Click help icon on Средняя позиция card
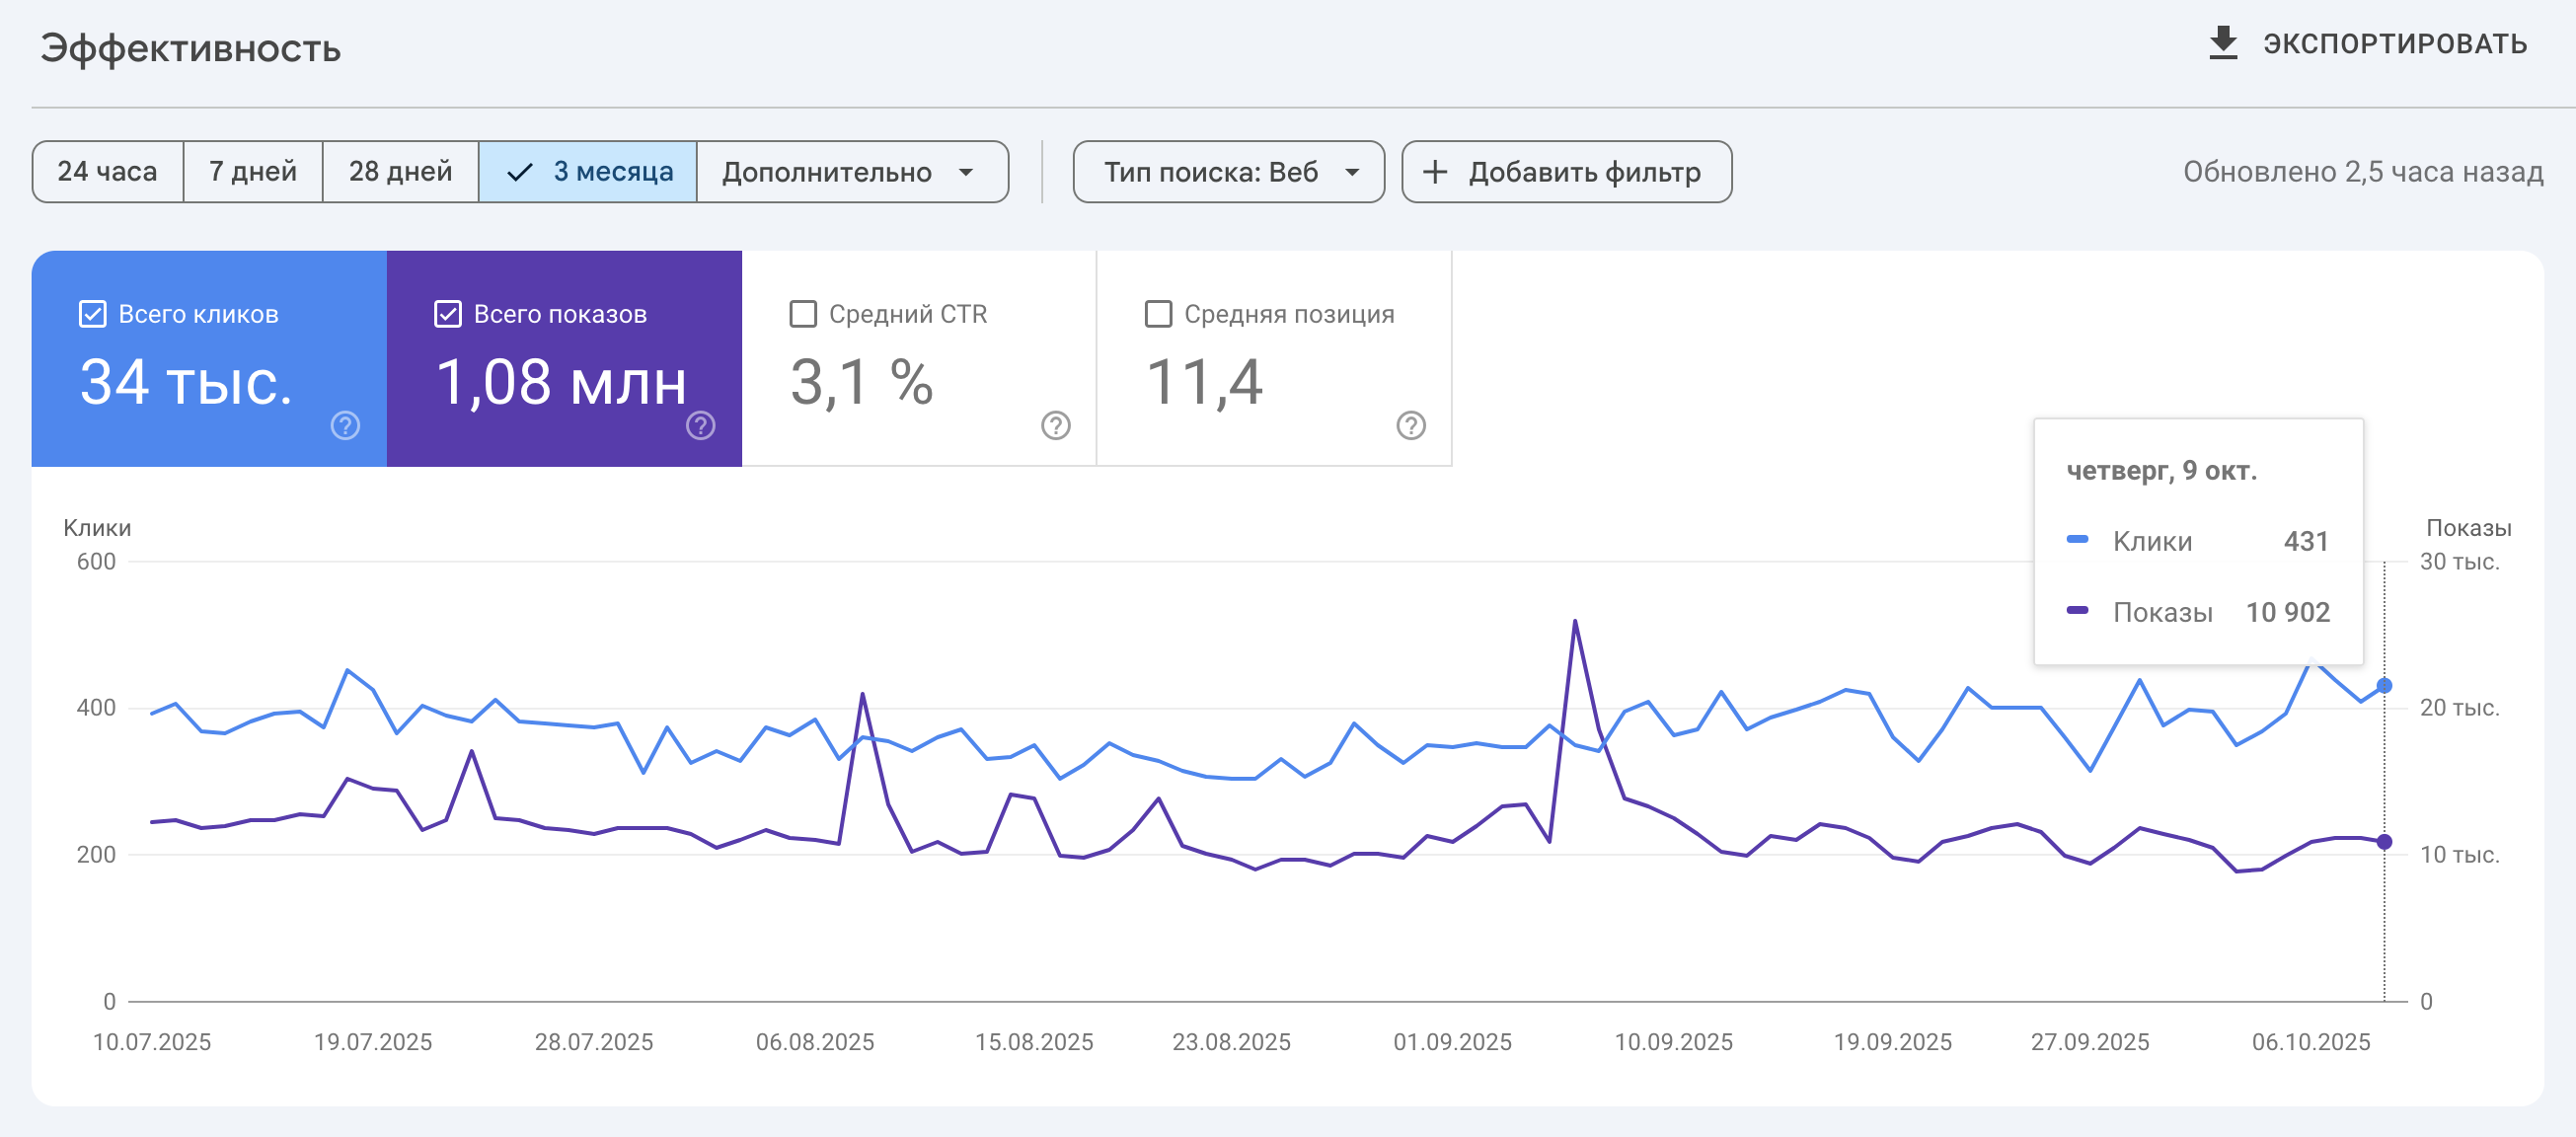 1410,426
